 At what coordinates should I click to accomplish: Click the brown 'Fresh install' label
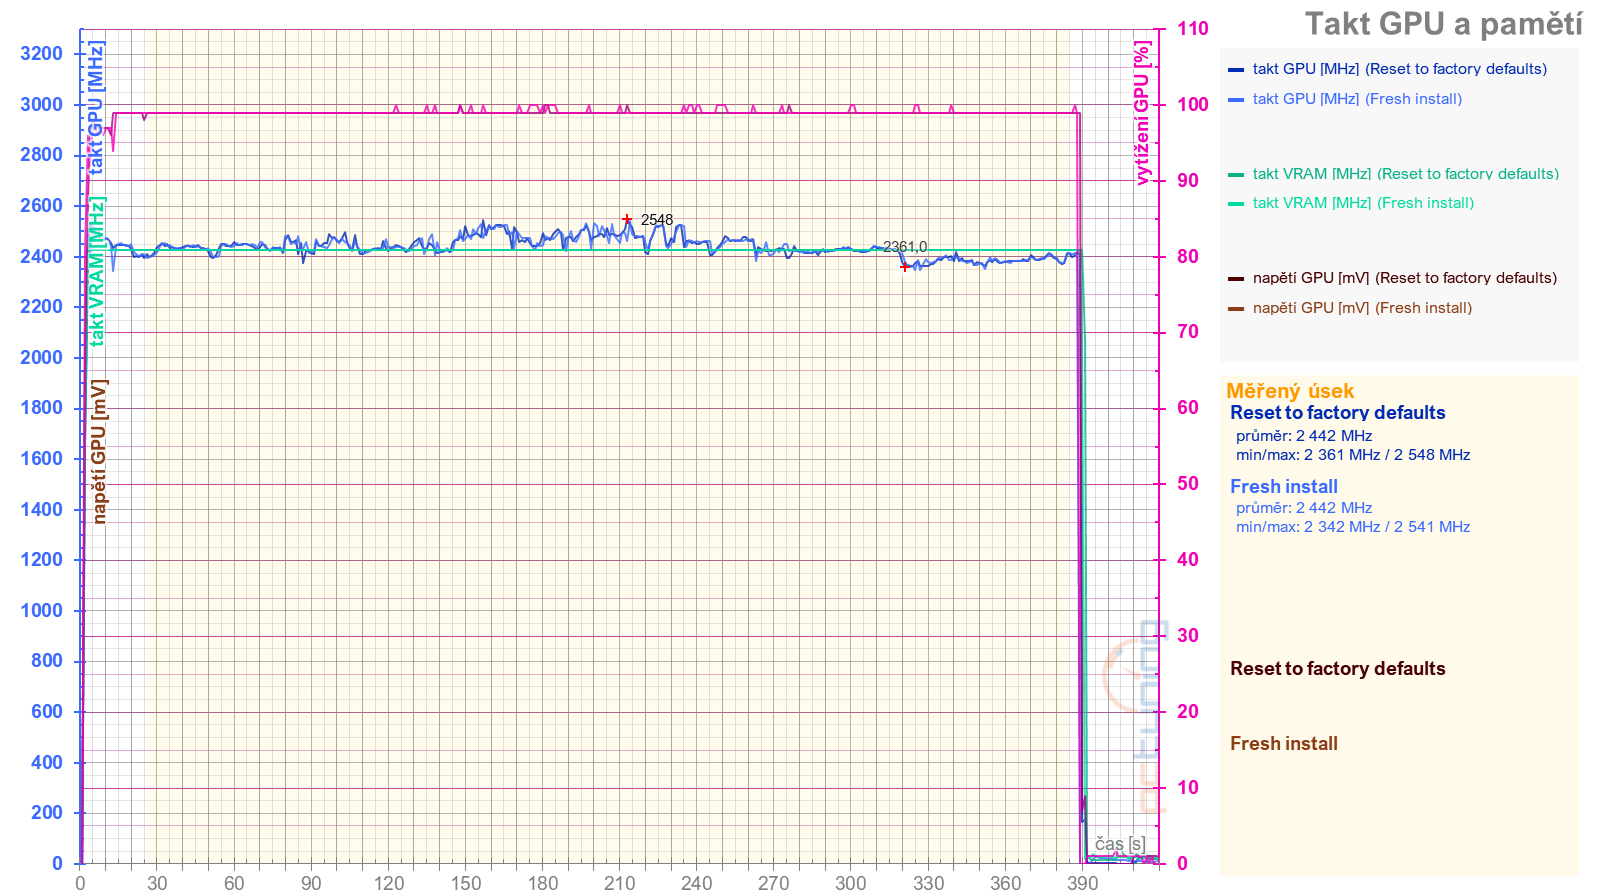point(1283,744)
